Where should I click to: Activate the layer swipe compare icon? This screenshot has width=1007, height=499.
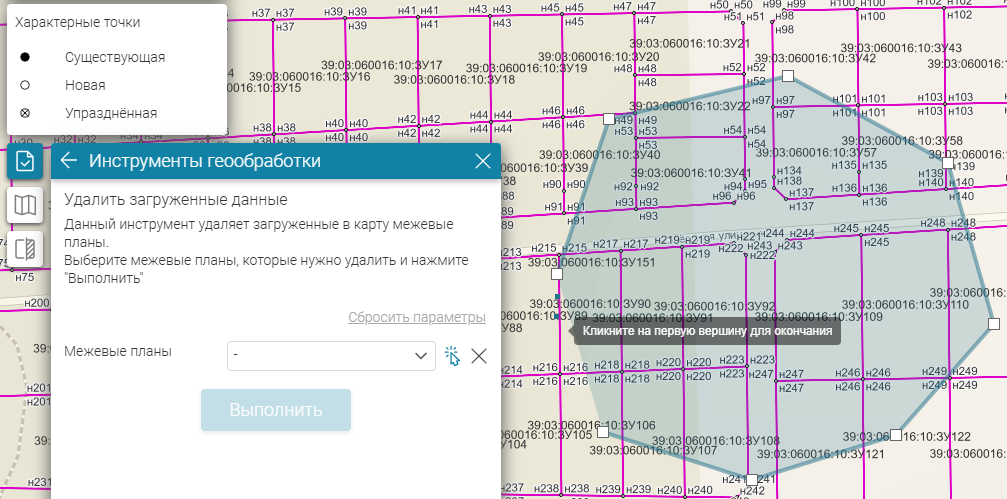click(25, 249)
